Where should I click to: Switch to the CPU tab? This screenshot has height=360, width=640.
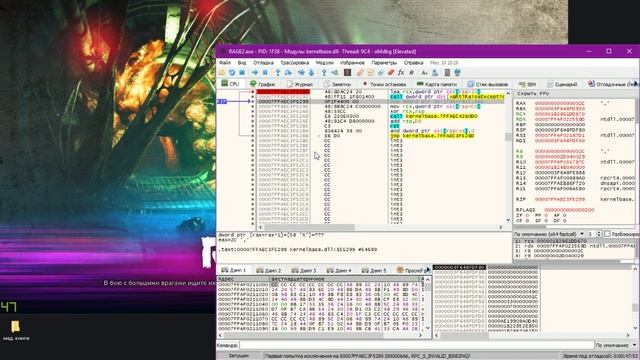(x=231, y=84)
